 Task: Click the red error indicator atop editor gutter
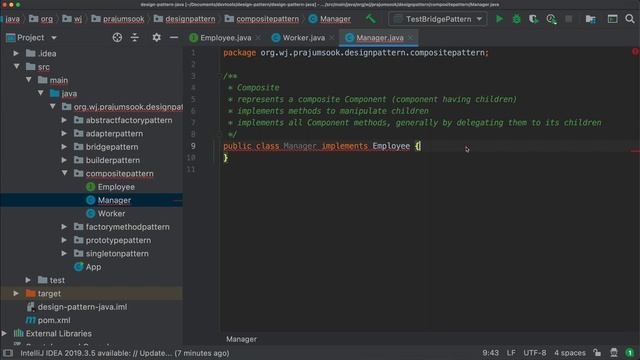click(x=635, y=52)
